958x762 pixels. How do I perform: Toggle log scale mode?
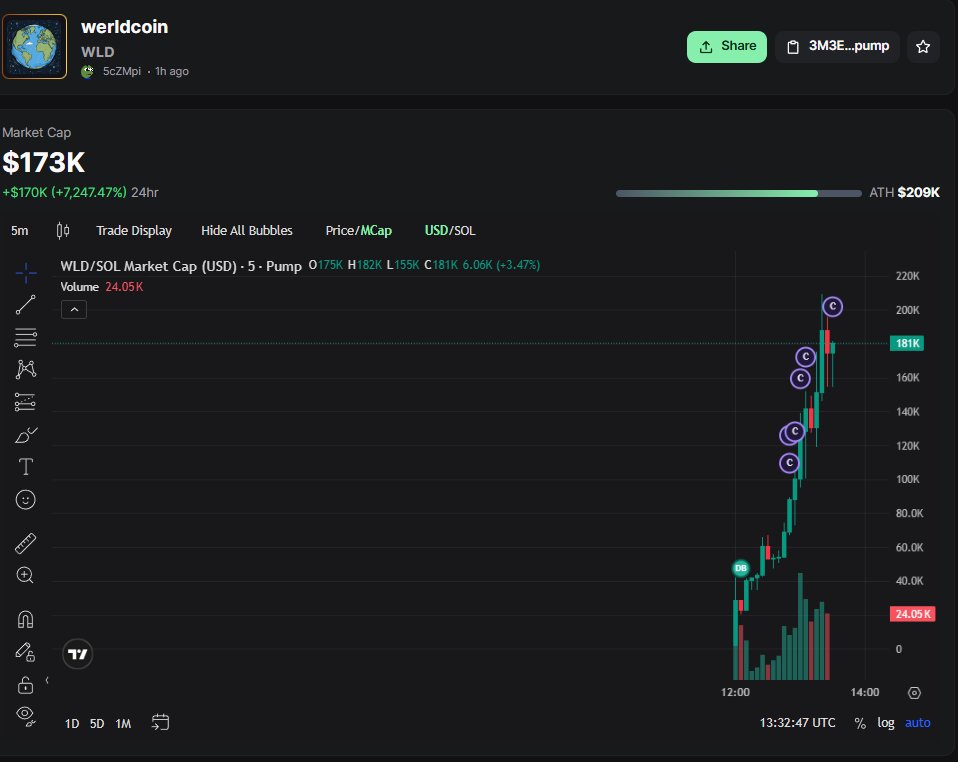[886, 723]
